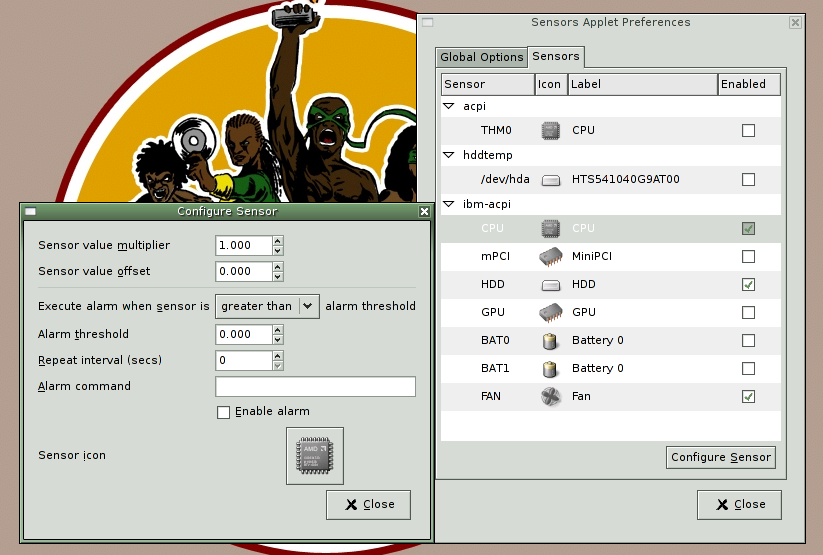Open the 'greater than' alarm condition dropdown
Viewport: 823px width, 555px height.
(x=267, y=306)
